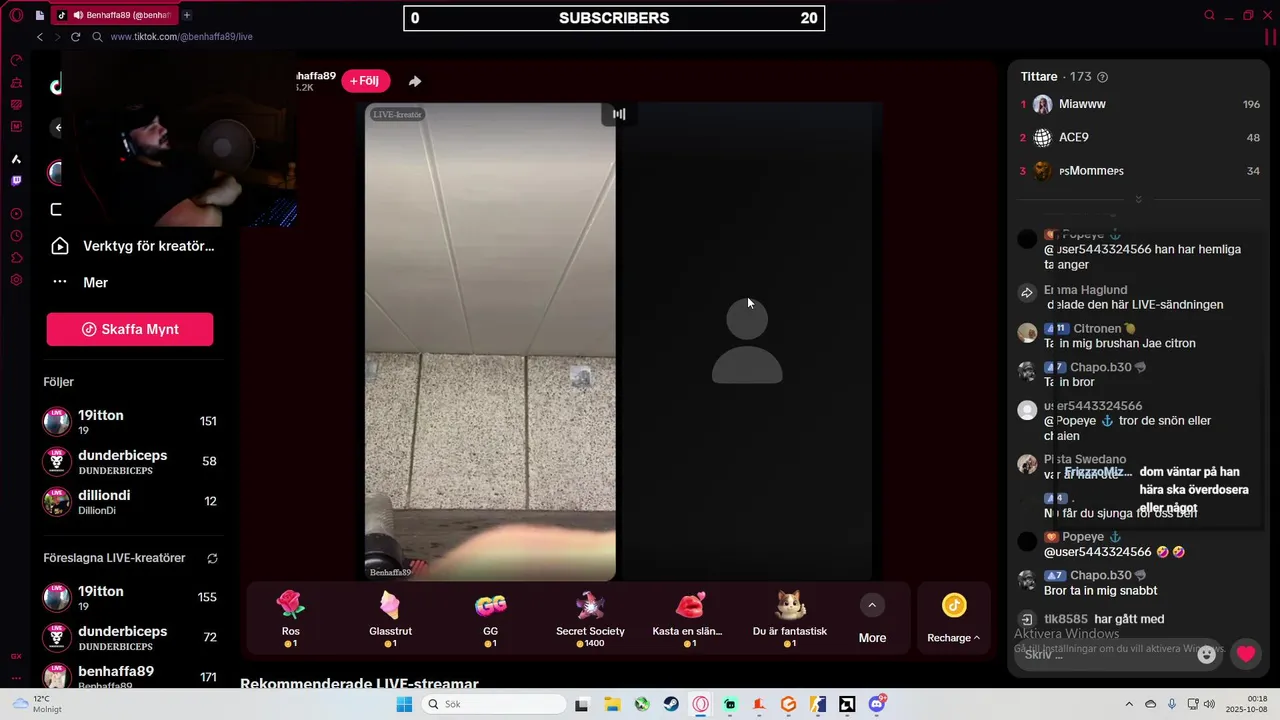Open the Opera GX menu logo
This screenshot has height=720, width=1280.
(16, 15)
